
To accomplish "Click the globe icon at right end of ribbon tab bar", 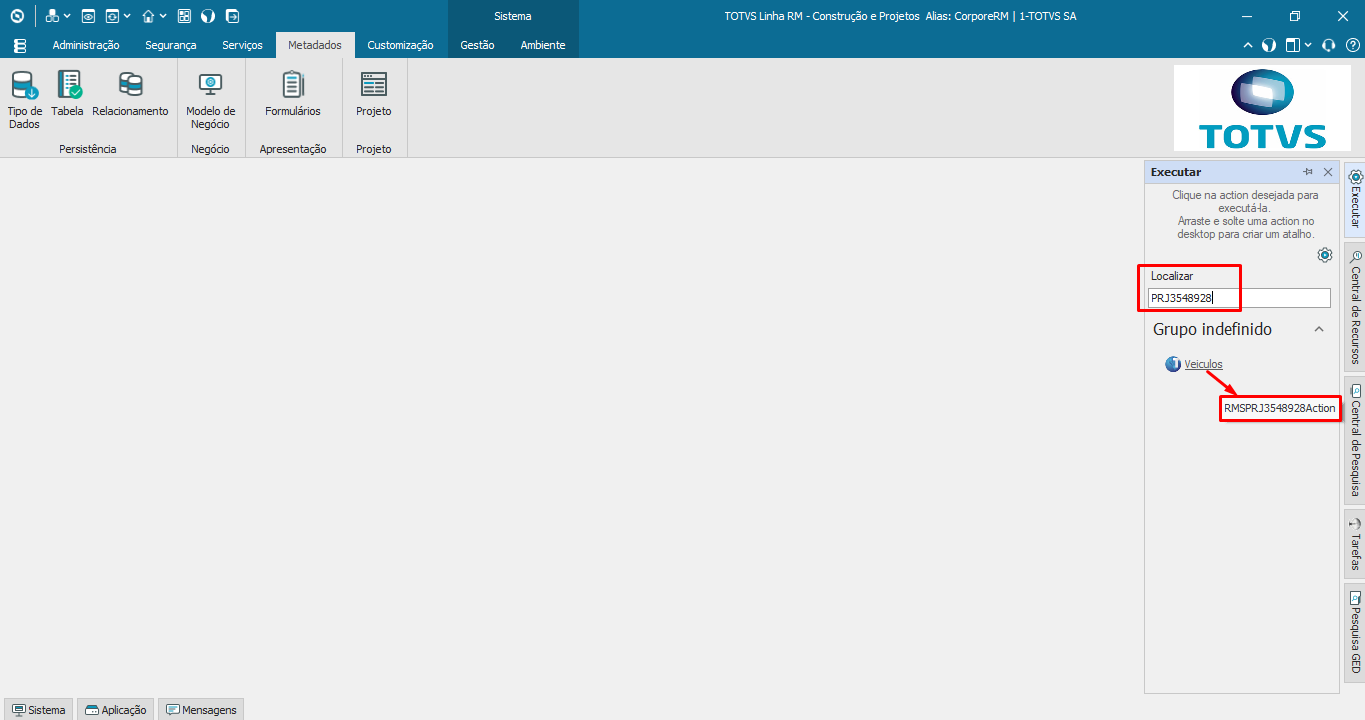I will (1268, 45).
